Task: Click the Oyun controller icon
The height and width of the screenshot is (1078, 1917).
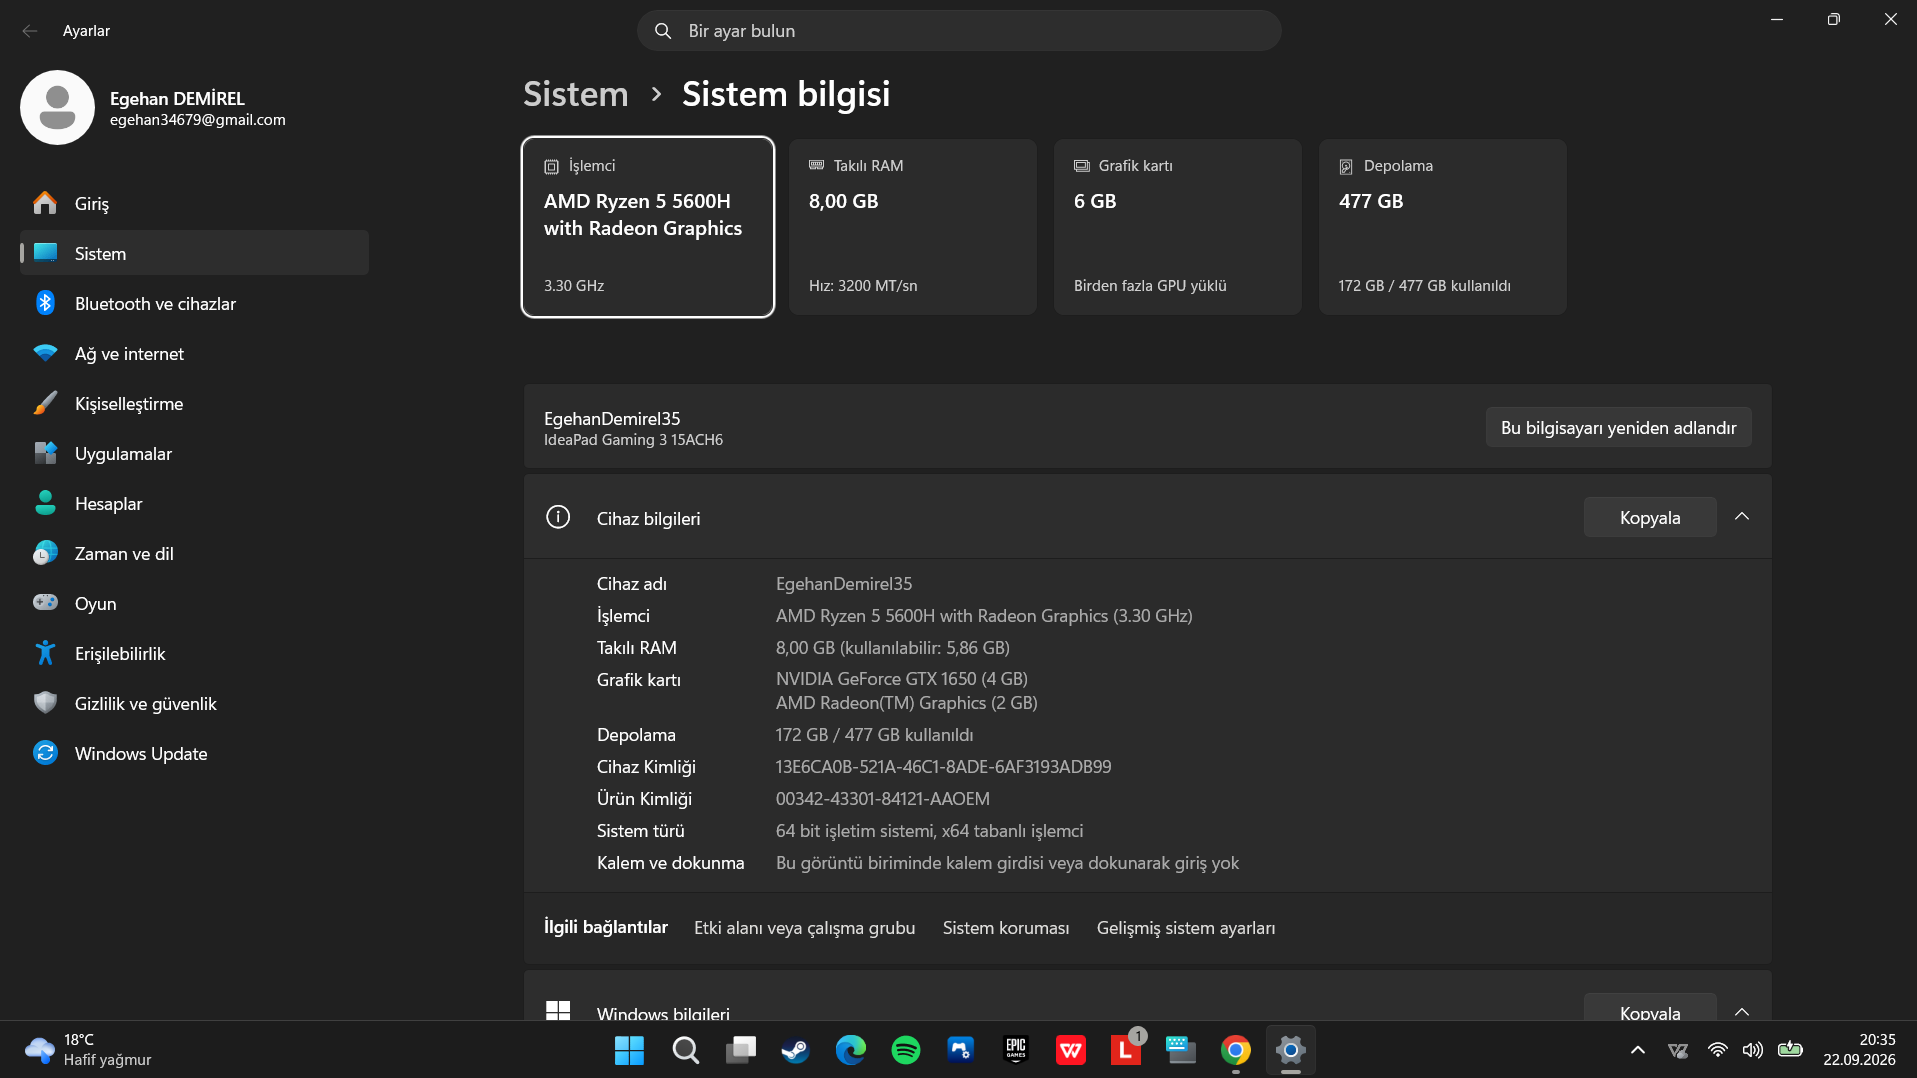Action: [x=45, y=603]
